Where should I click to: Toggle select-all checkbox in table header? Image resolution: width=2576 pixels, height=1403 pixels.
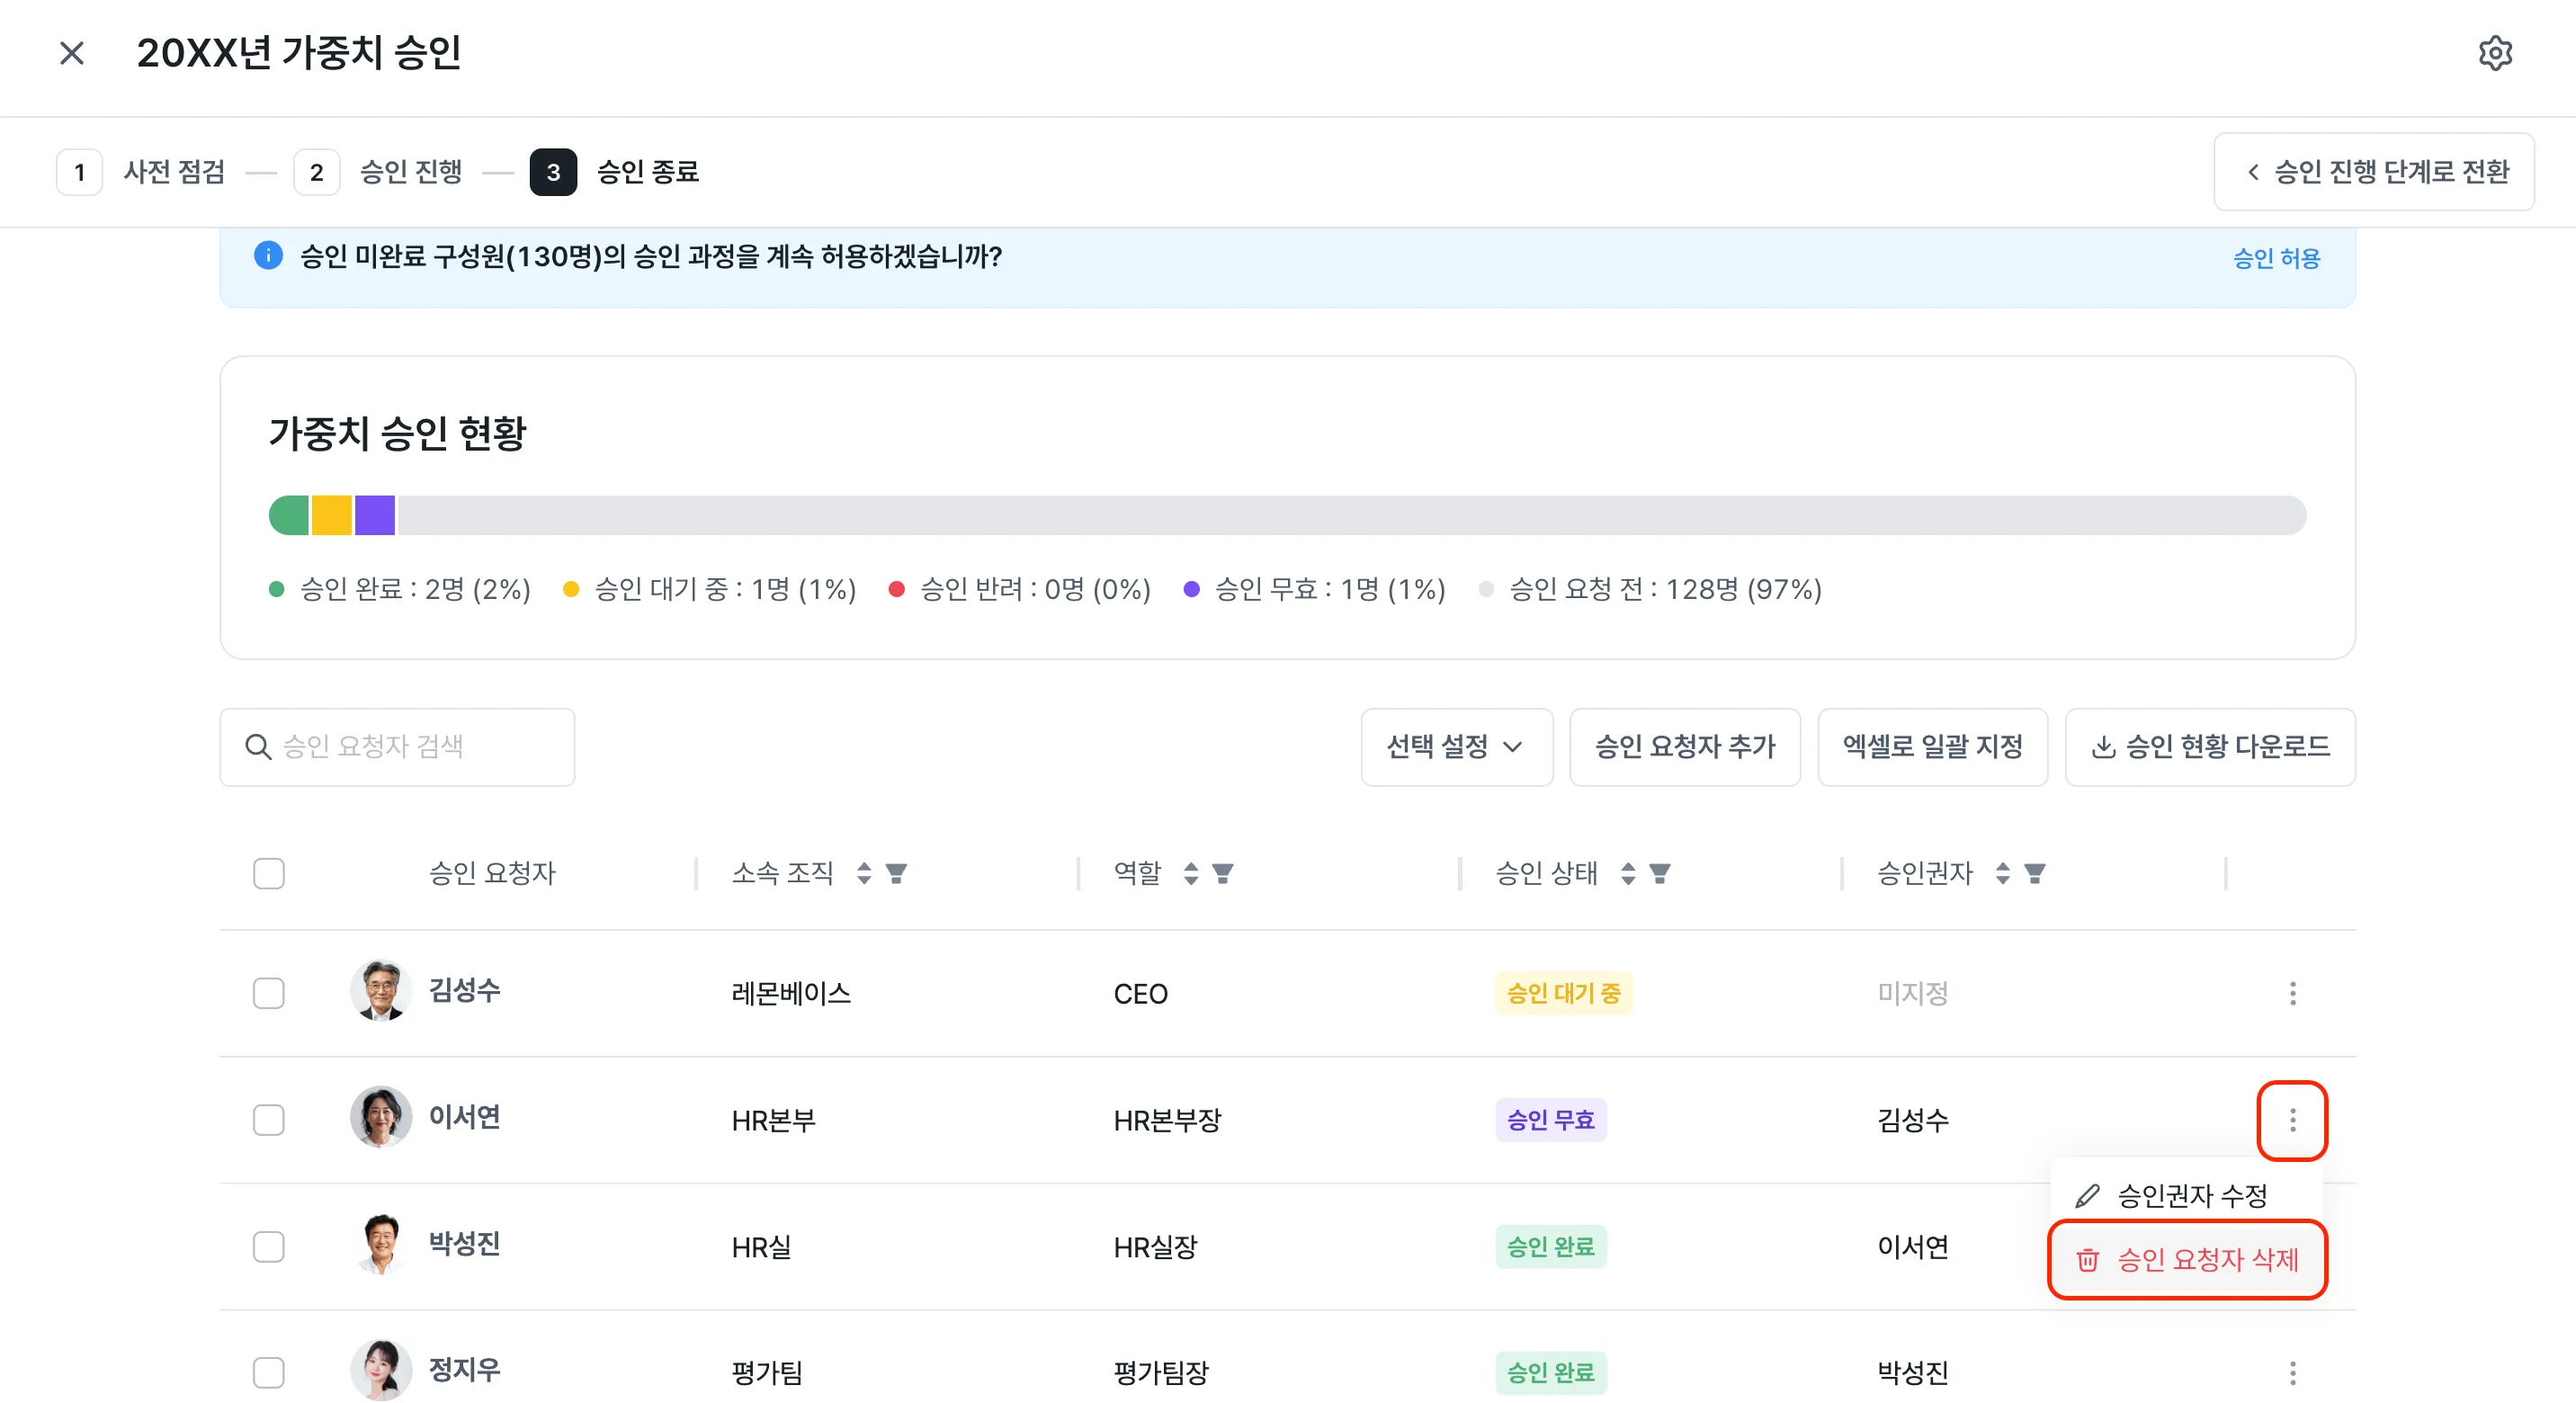pyautogui.click(x=269, y=873)
